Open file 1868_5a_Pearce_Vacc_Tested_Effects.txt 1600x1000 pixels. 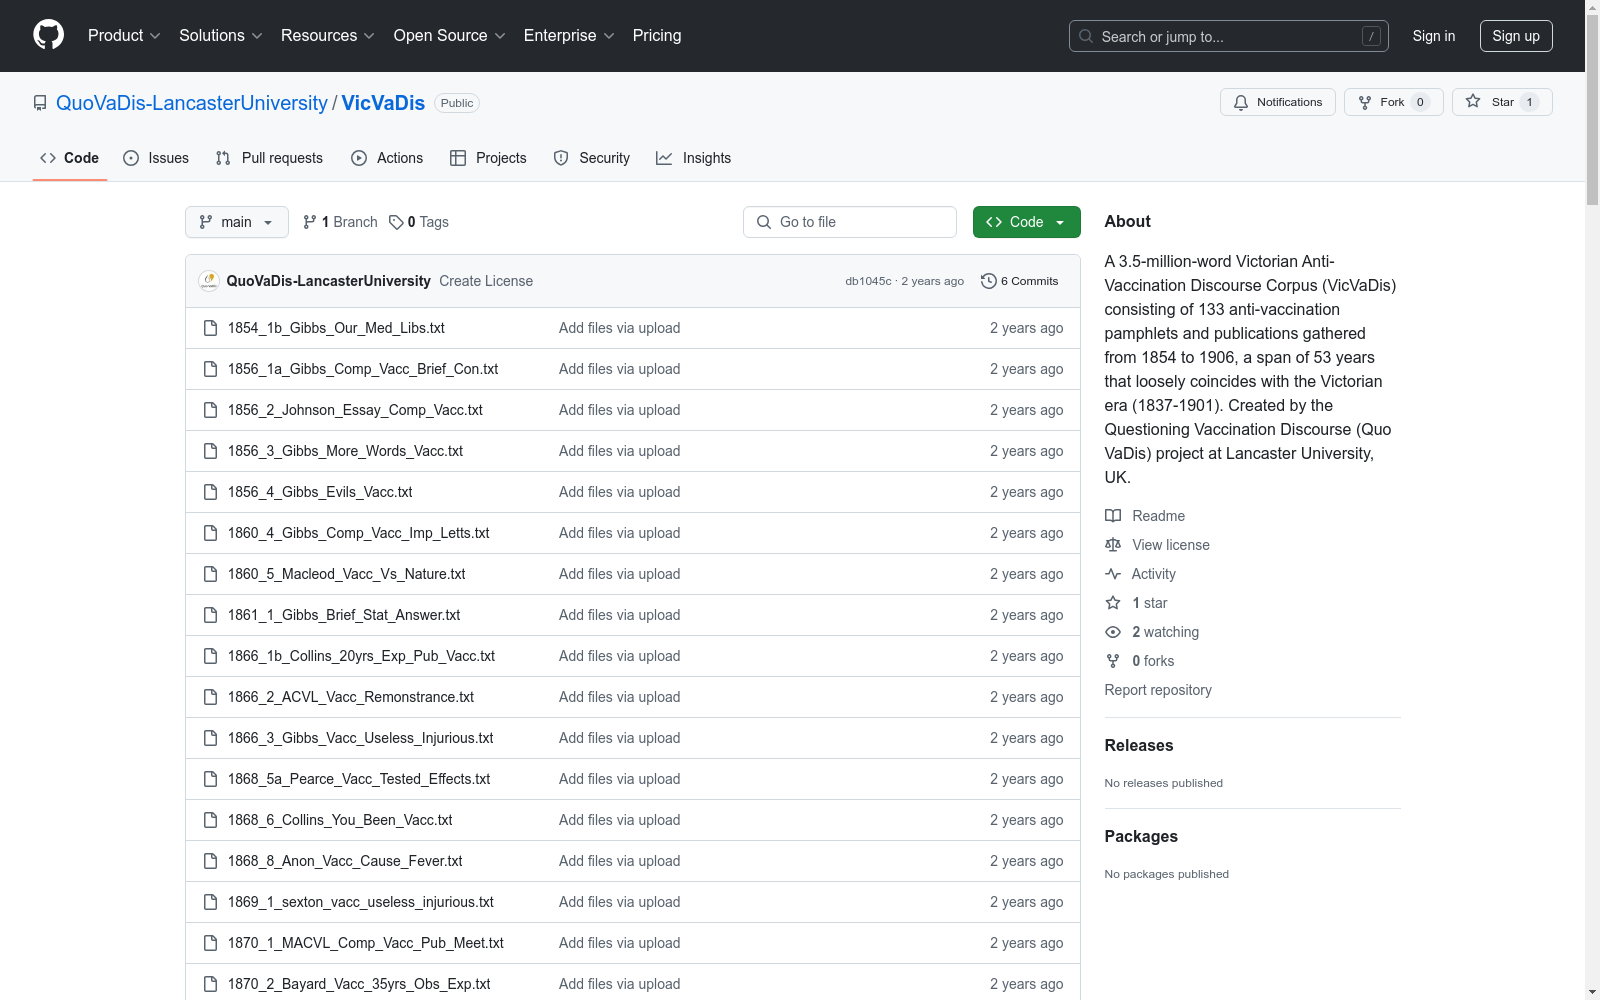point(359,779)
